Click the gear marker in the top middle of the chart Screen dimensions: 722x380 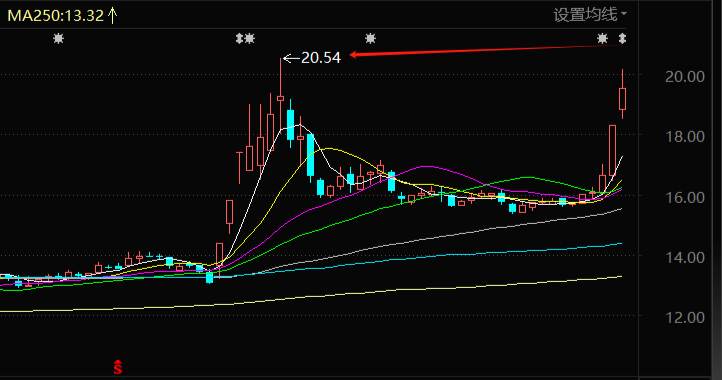tap(371, 39)
